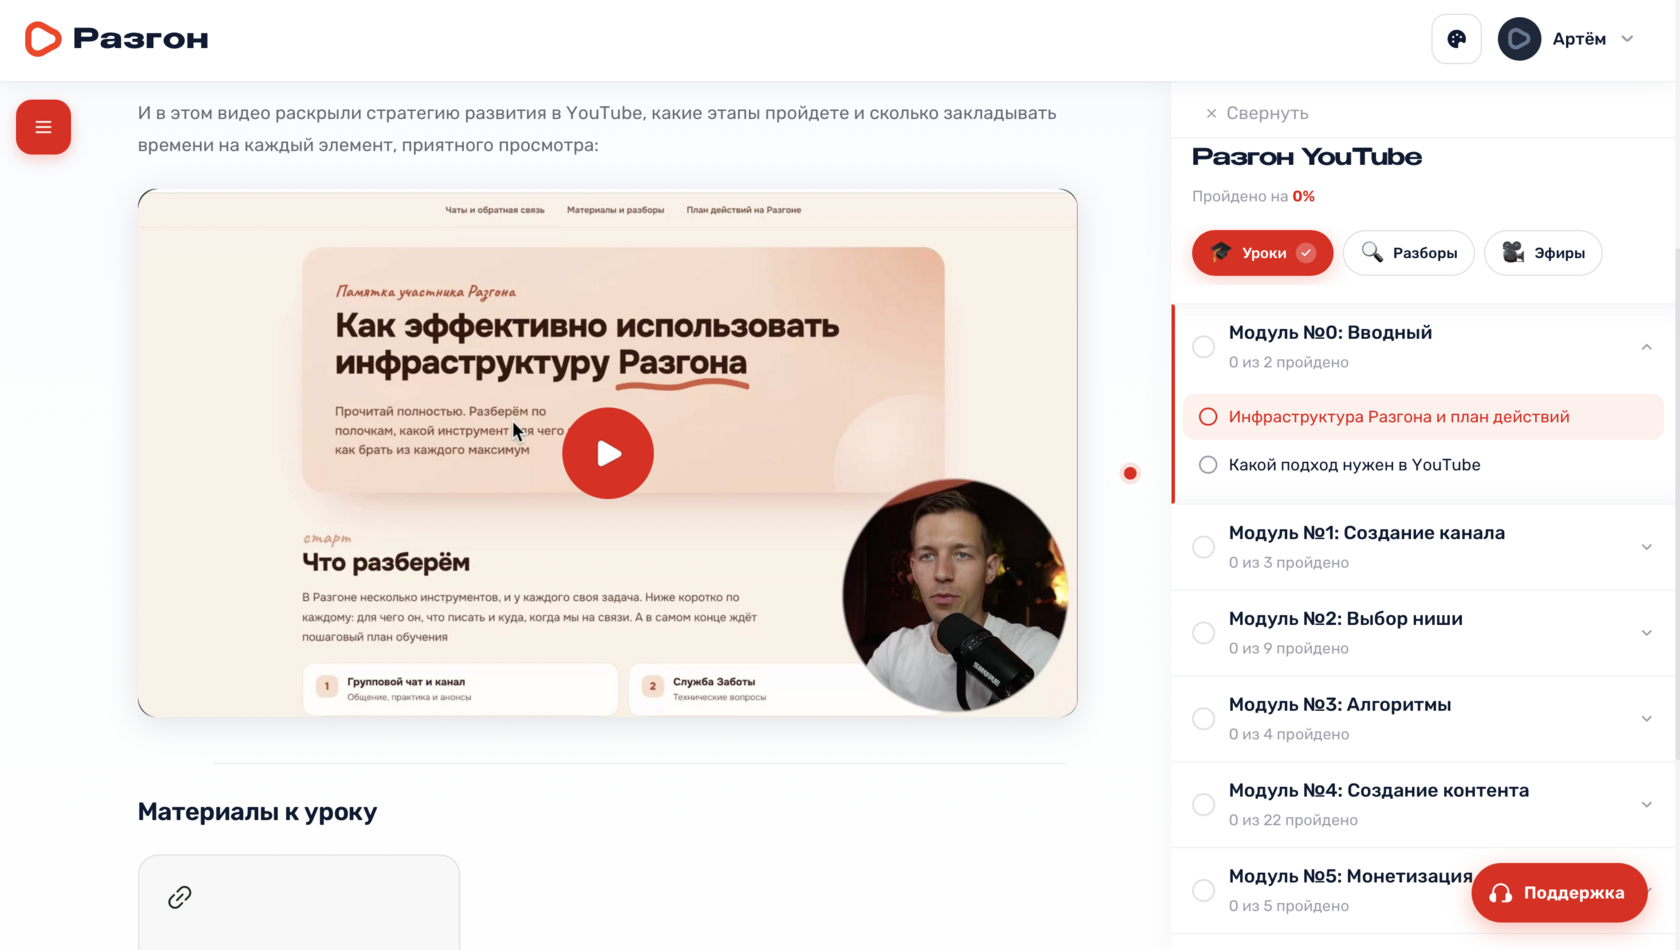Click Групповой чат и канал card in video

460,688
